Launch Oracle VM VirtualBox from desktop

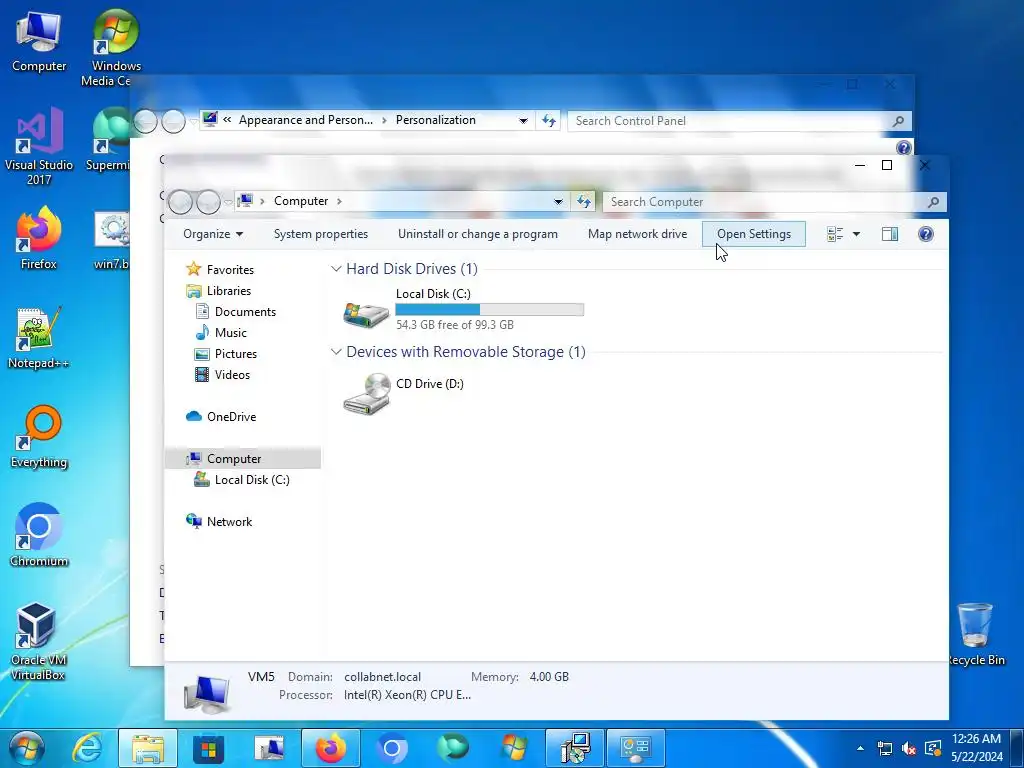pyautogui.click(x=37, y=641)
